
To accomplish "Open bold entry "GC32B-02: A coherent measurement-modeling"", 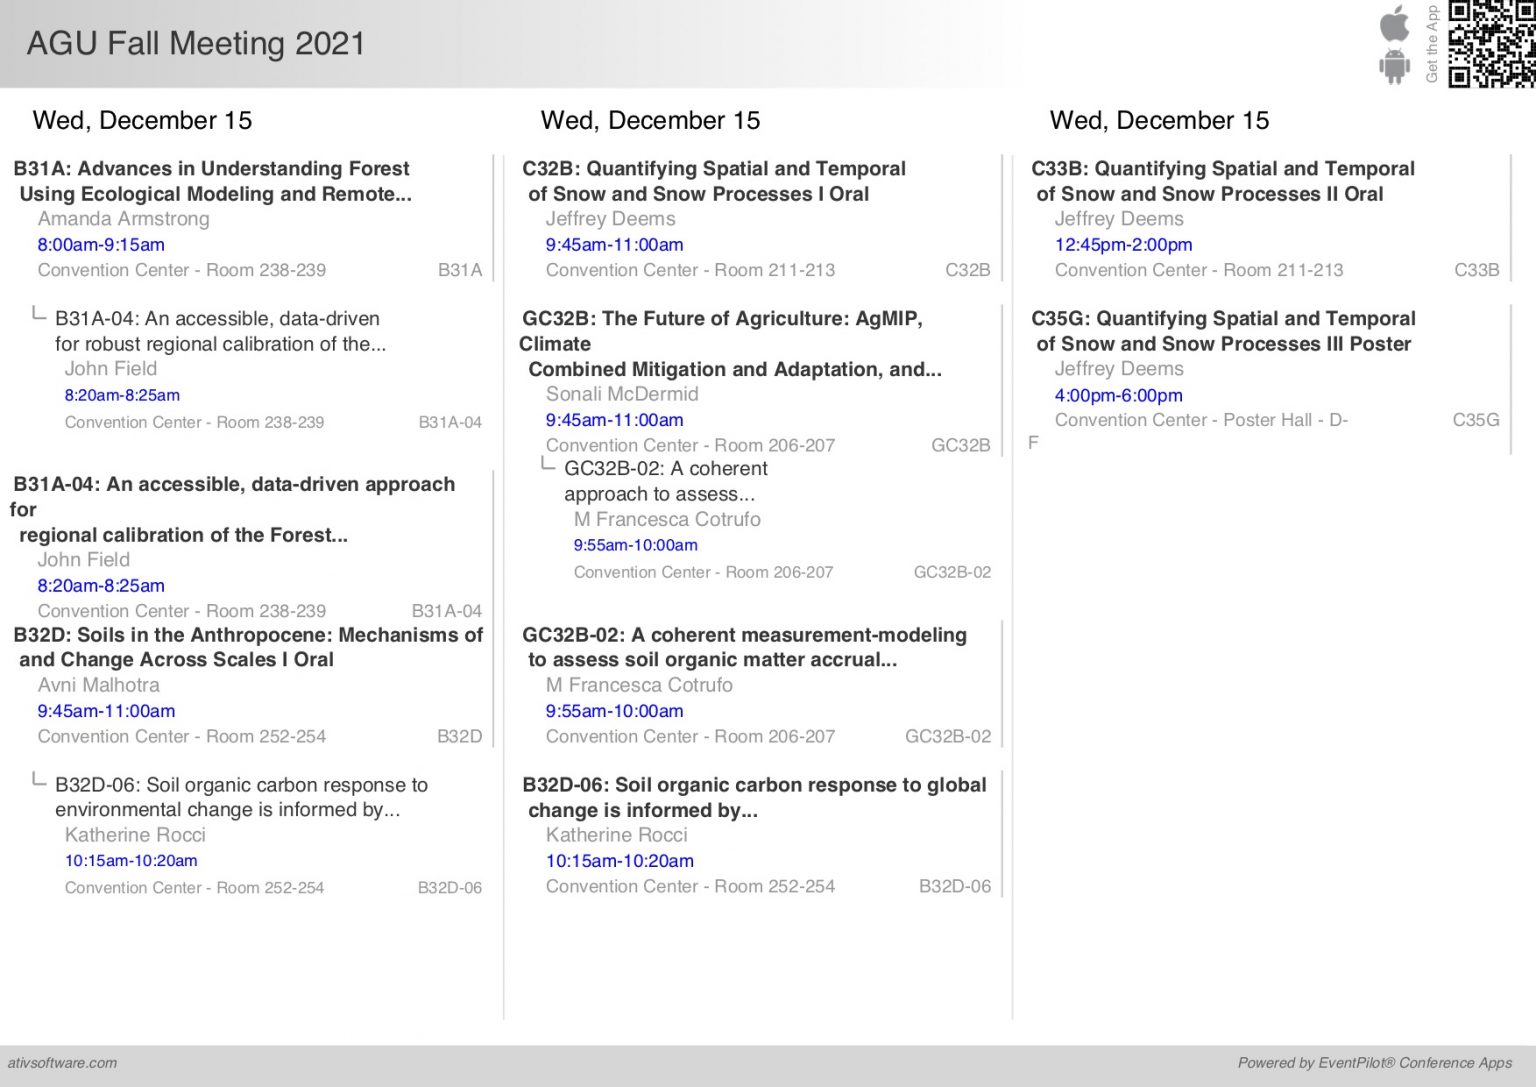I will (744, 647).
